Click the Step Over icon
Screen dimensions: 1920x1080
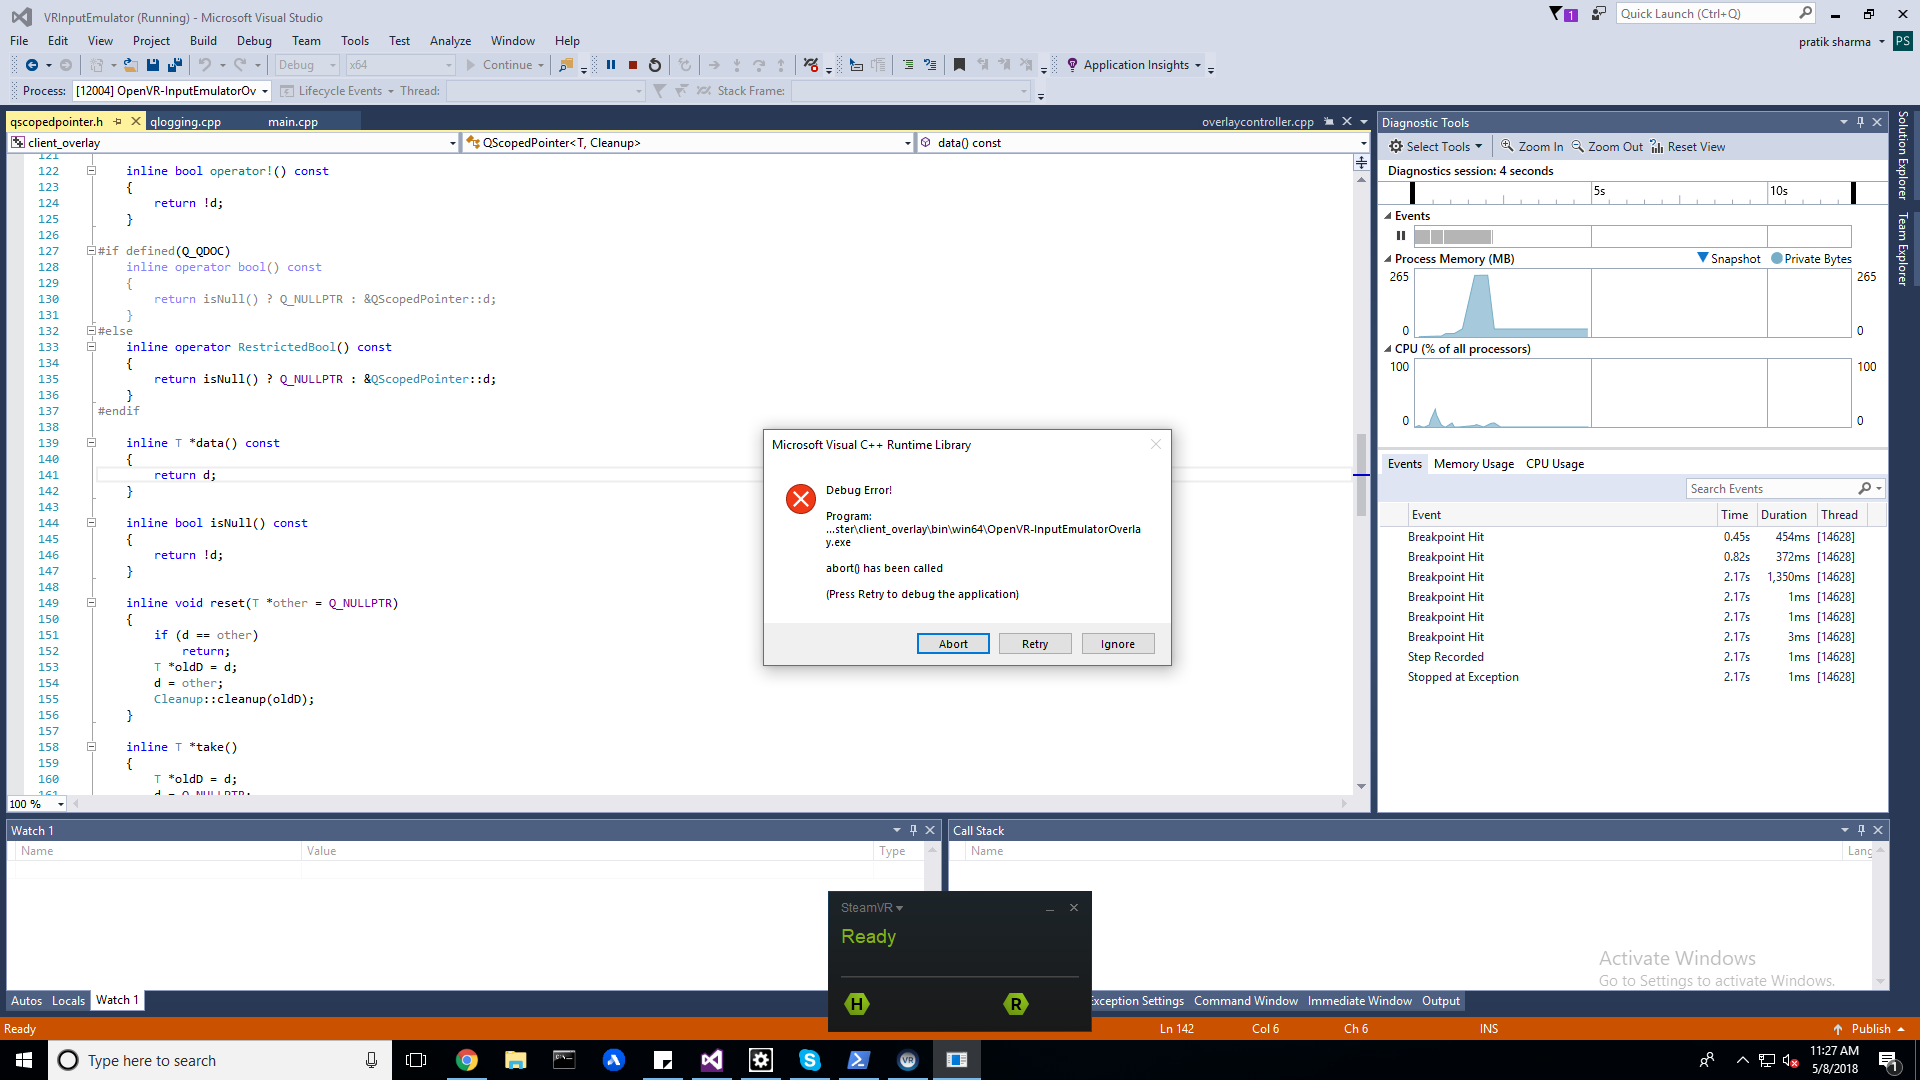coord(759,64)
